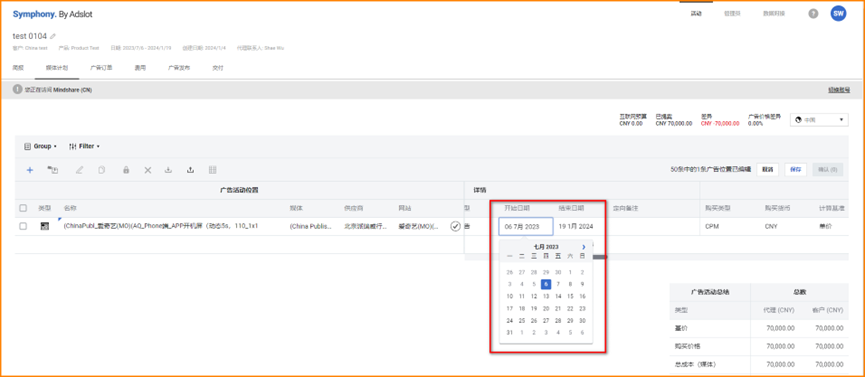Screen dimensions: 865x377
Task: Switch to the 费用 tab
Action: (x=140, y=68)
